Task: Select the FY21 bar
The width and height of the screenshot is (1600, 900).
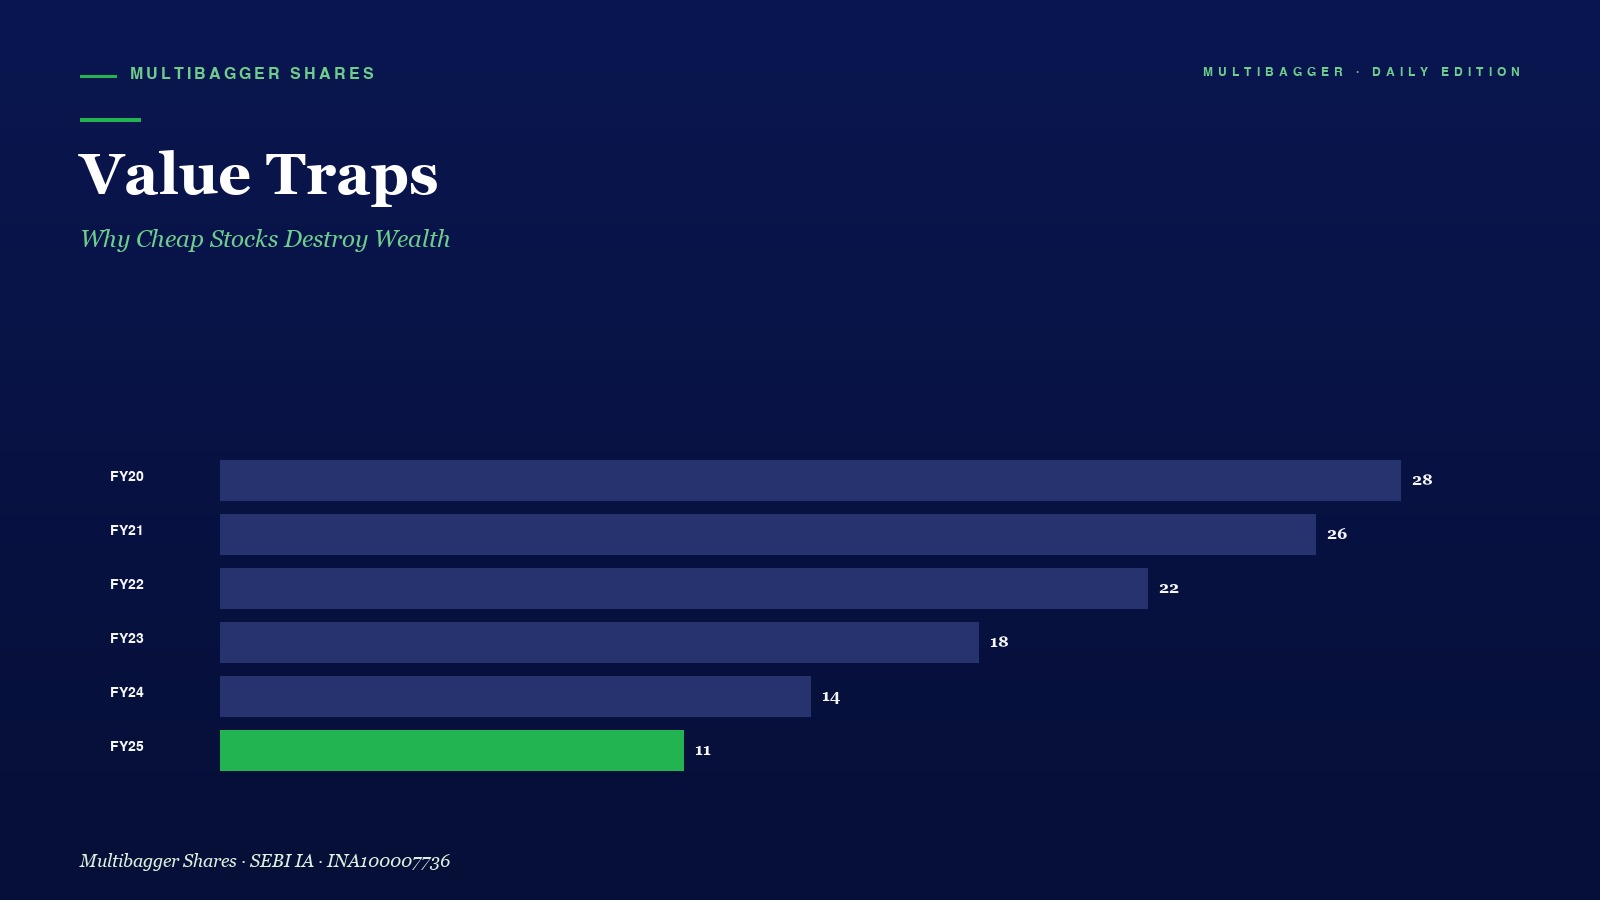Action: [768, 534]
